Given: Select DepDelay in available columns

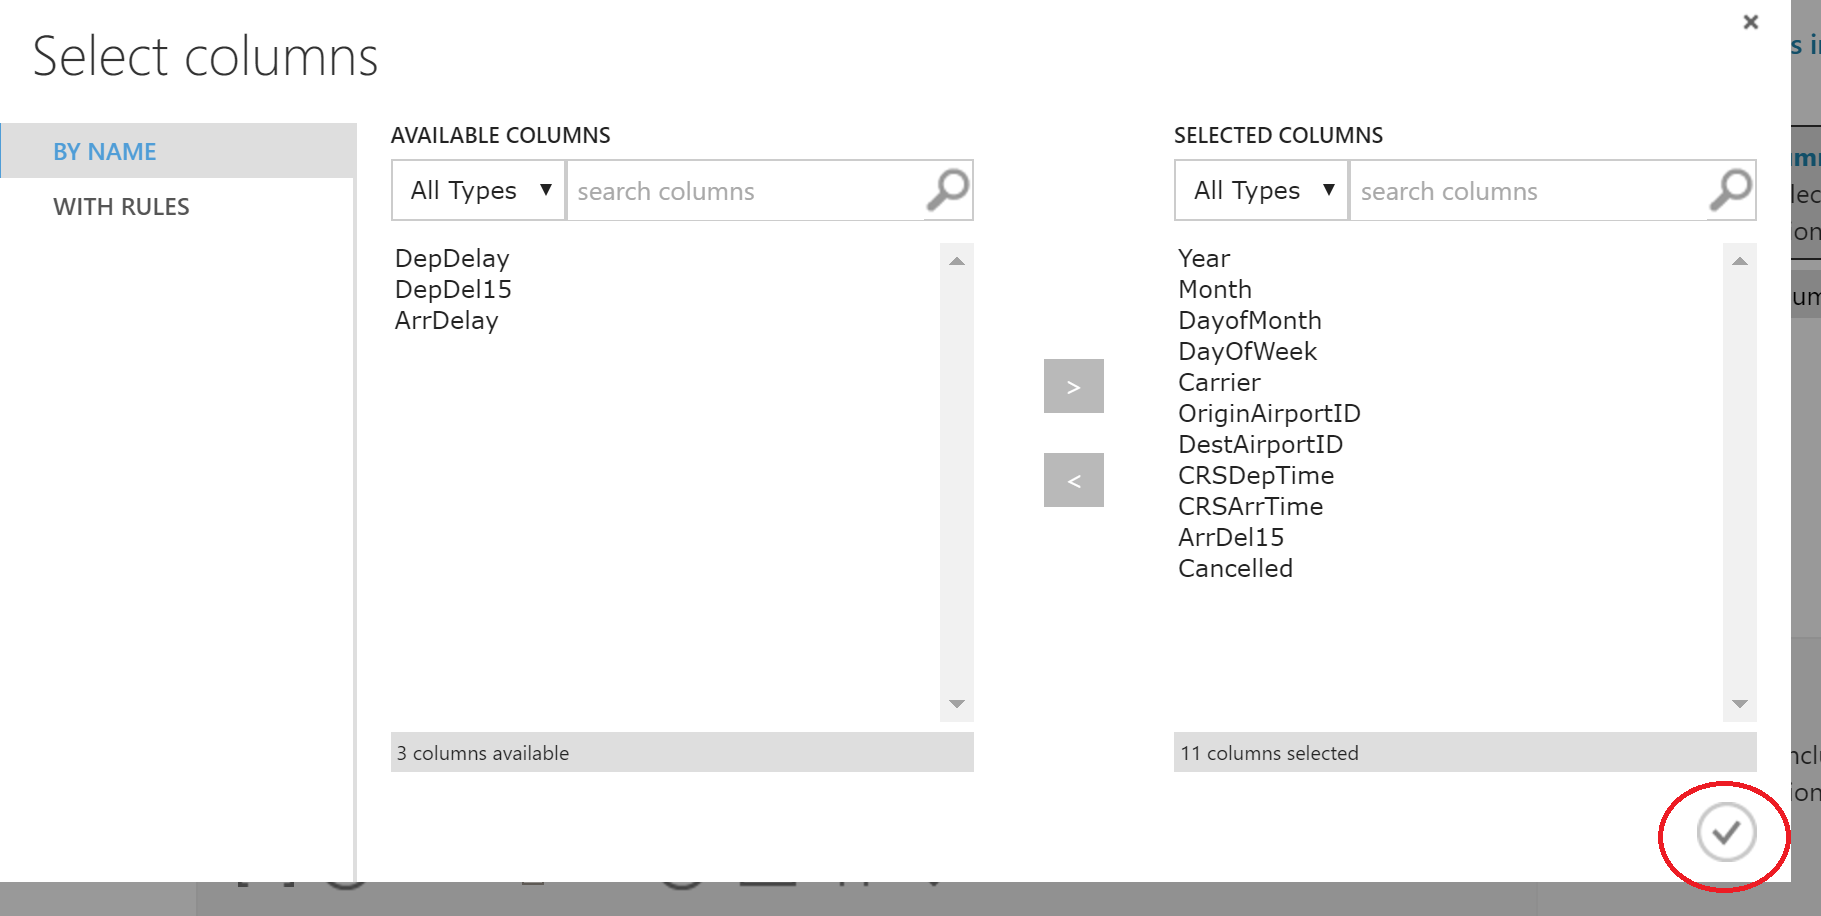Looking at the screenshot, I should [x=452, y=259].
